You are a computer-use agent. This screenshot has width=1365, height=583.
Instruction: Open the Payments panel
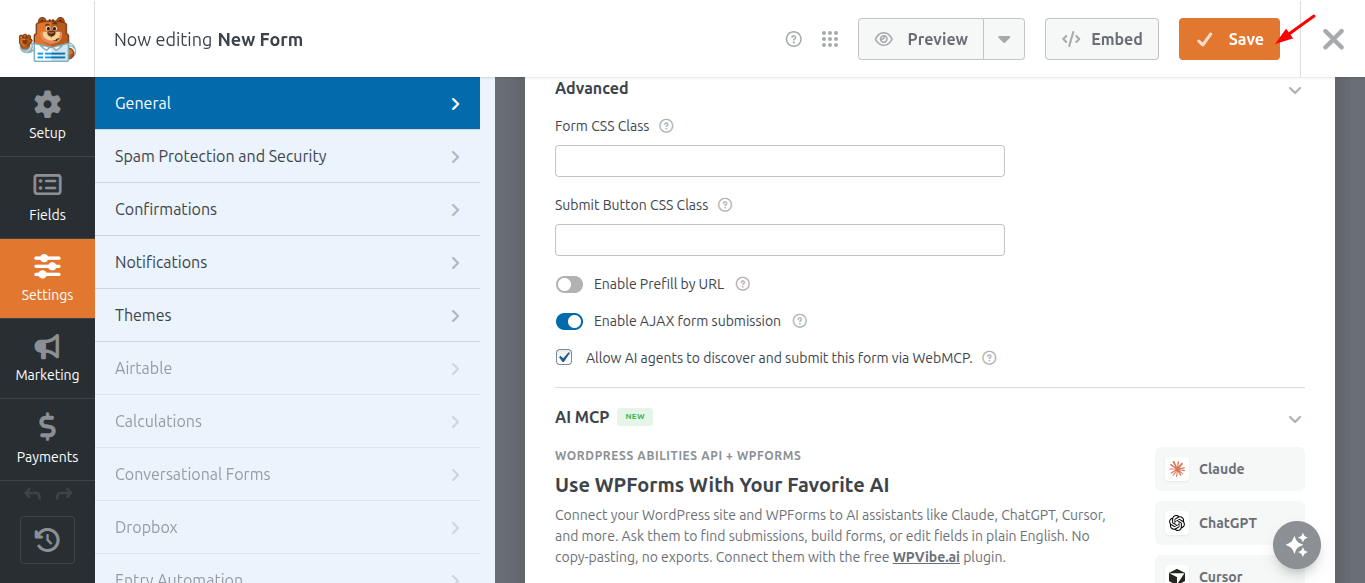(x=47, y=439)
